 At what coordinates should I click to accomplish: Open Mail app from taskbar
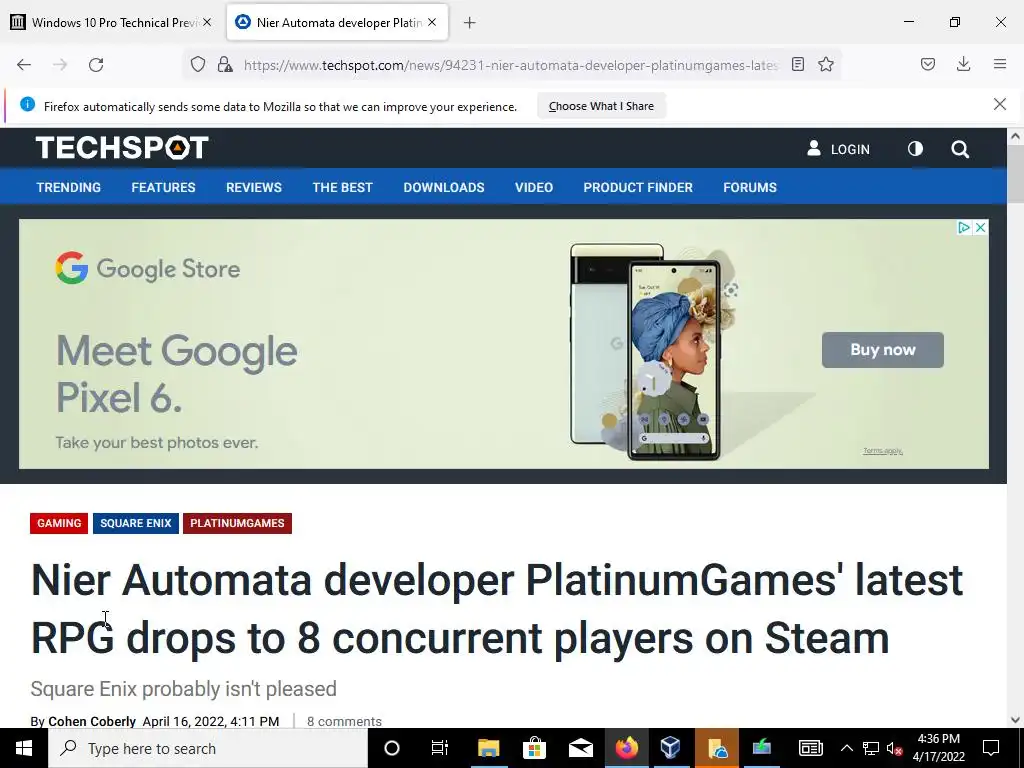click(581, 748)
